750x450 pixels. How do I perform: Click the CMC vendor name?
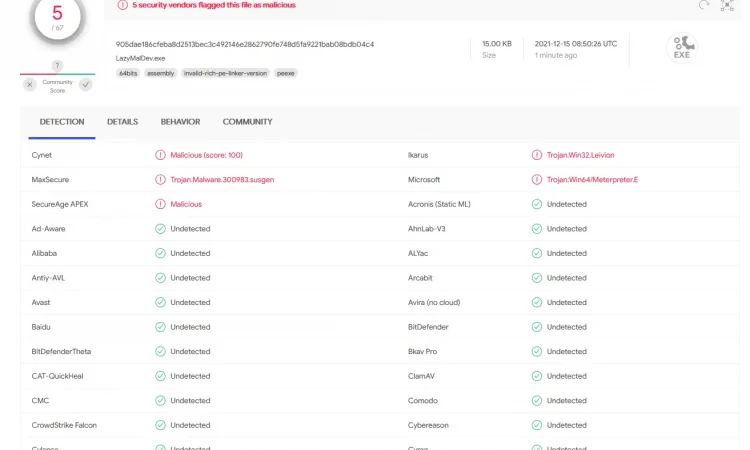tap(40, 401)
